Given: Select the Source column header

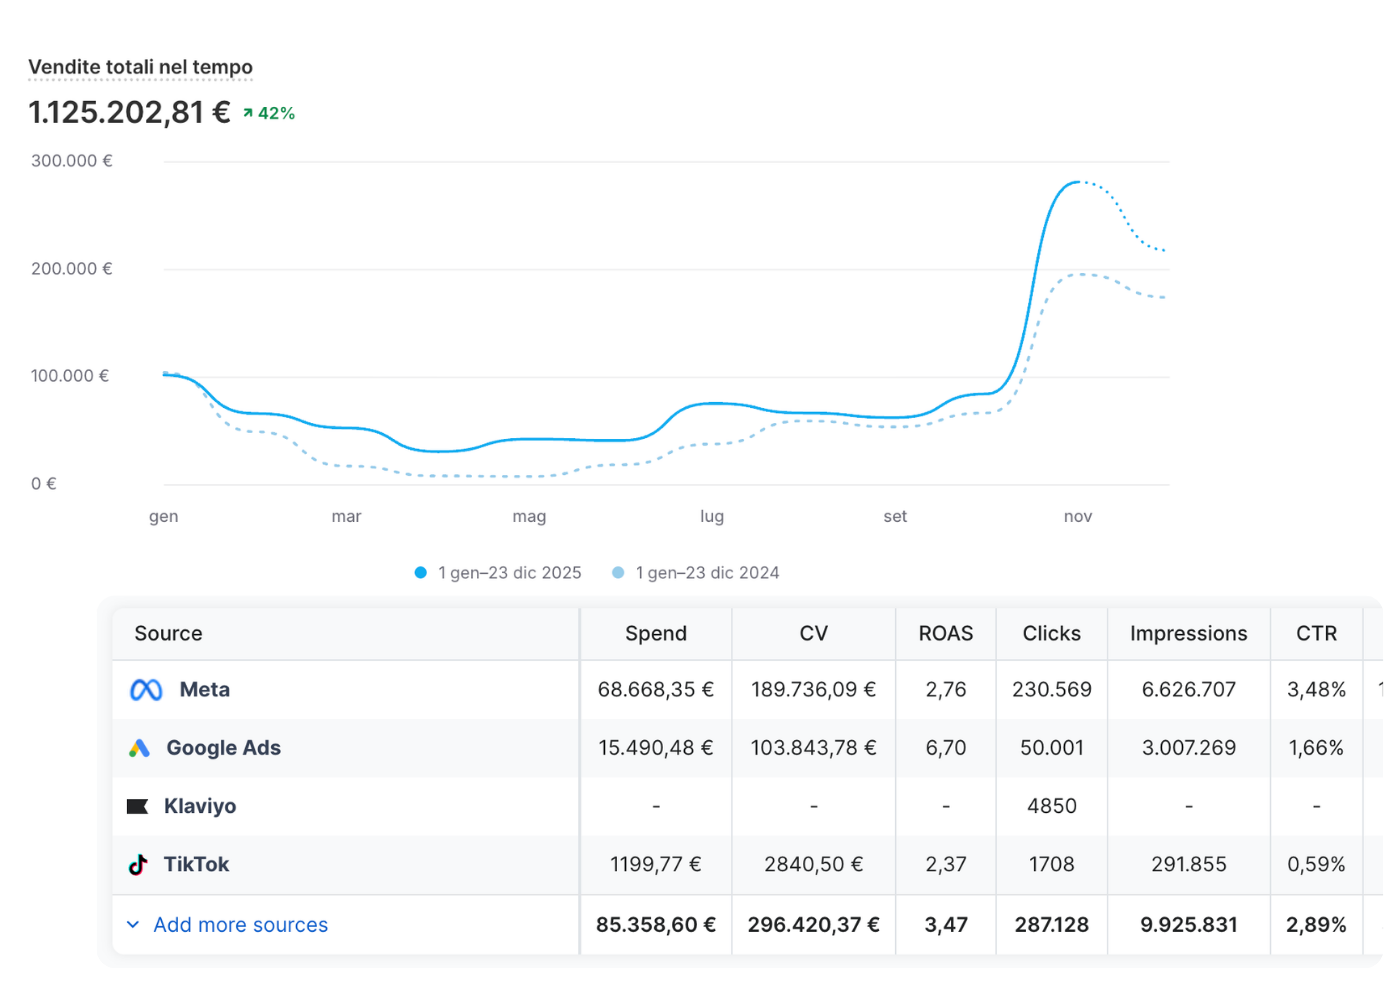Looking at the screenshot, I should pyautogui.click(x=168, y=633).
